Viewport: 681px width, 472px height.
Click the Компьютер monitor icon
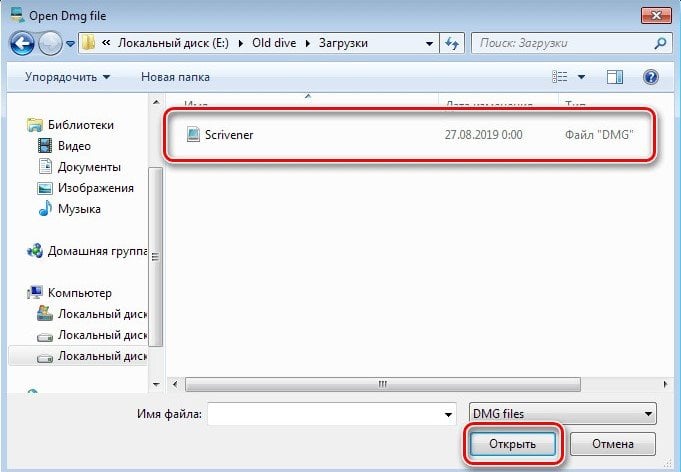tap(35, 293)
